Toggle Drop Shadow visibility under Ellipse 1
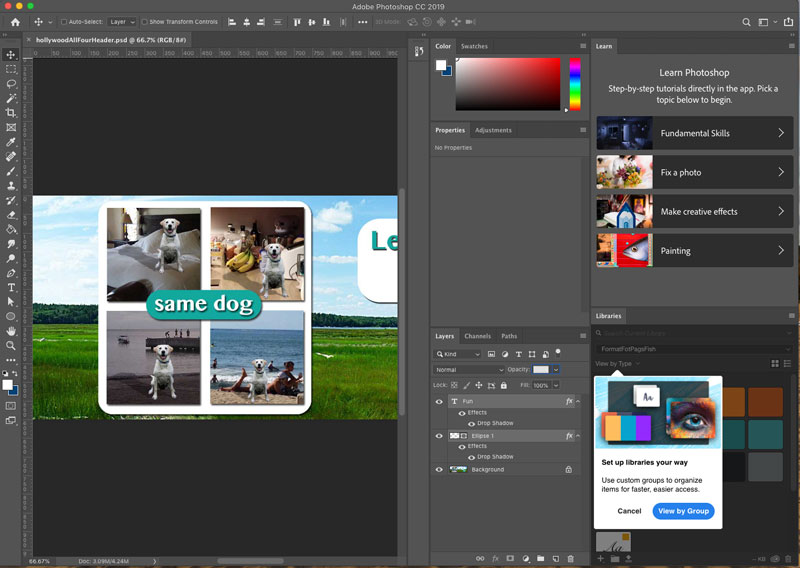Image resolution: width=800 pixels, height=568 pixels. (x=471, y=457)
